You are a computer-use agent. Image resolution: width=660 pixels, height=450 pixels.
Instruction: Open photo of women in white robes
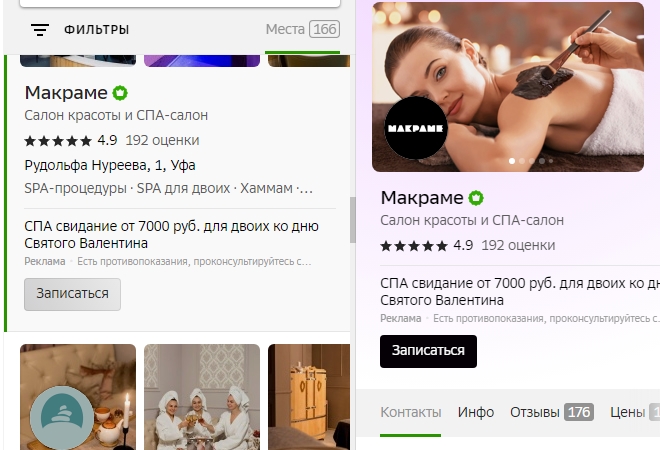202,397
